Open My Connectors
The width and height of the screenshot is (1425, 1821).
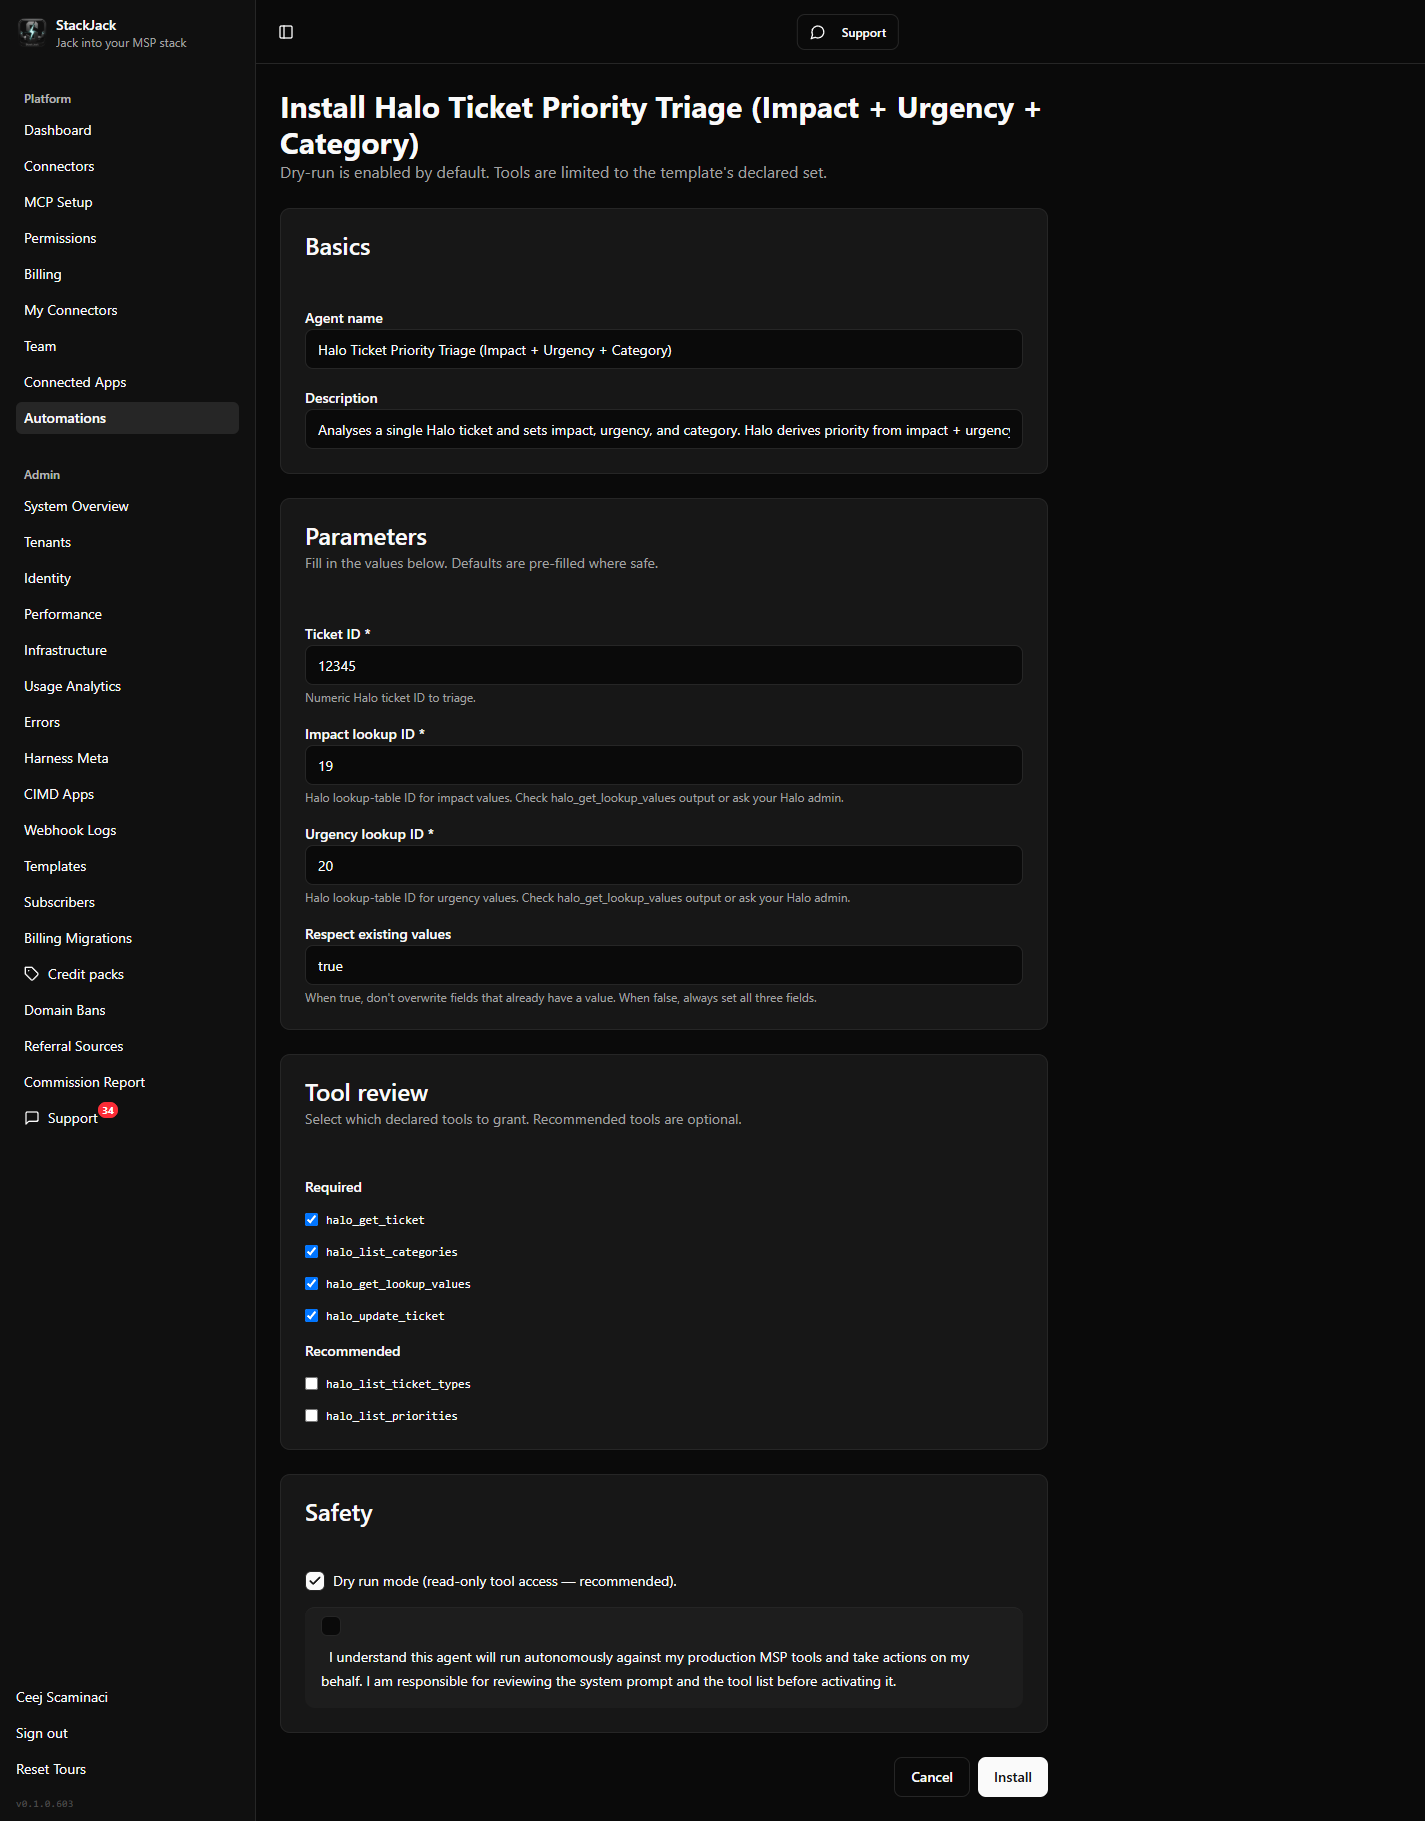click(127, 310)
